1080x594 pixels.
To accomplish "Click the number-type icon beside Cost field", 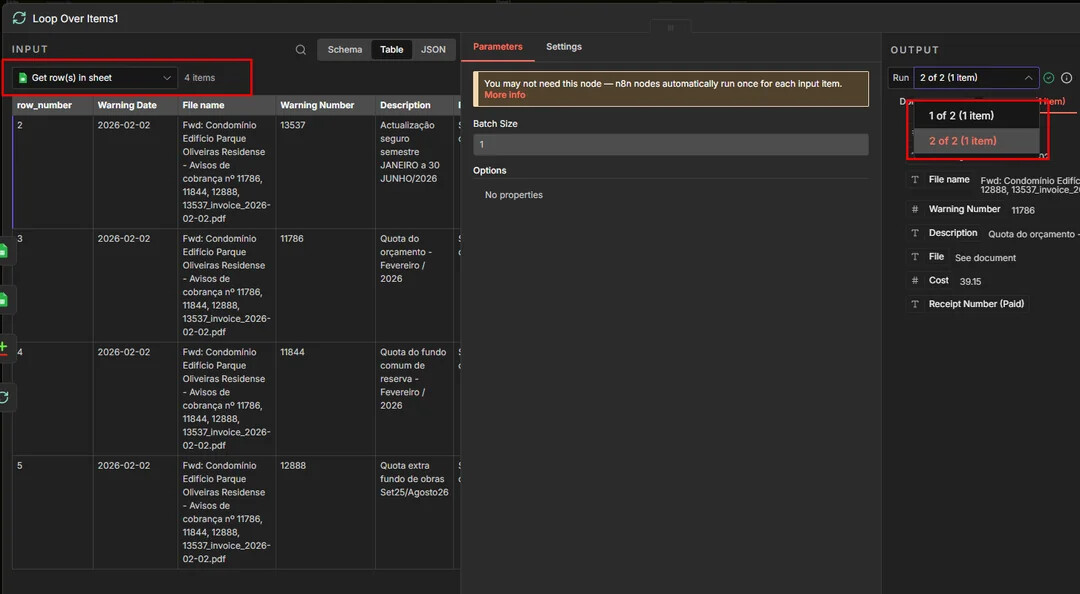I will coord(914,281).
